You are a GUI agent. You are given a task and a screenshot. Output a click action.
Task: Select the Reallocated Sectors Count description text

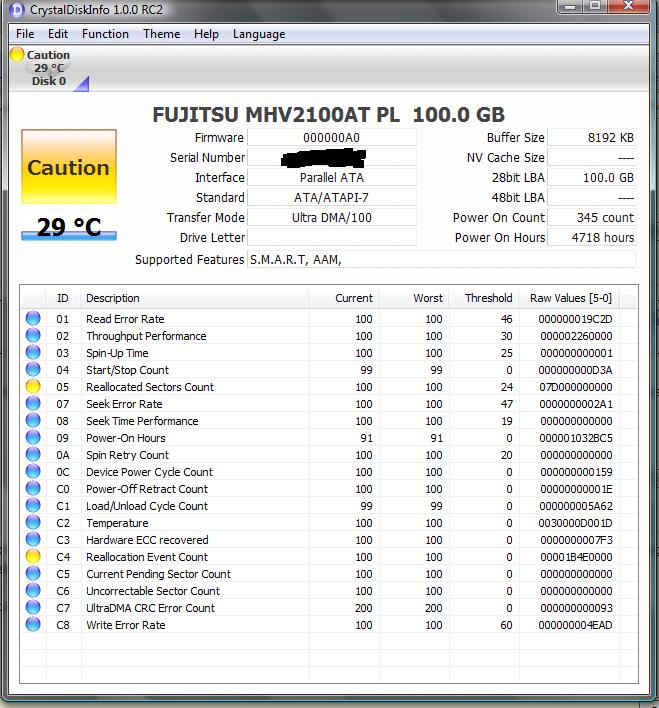pyautogui.click(x=150, y=387)
